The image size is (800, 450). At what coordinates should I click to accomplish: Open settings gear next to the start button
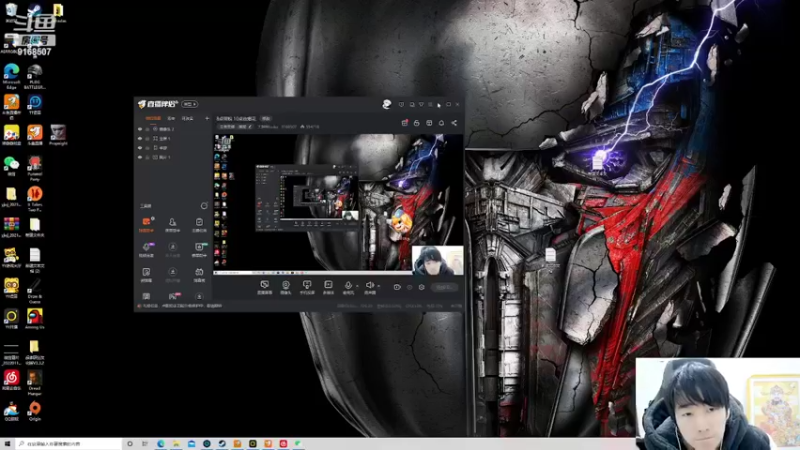[421, 287]
